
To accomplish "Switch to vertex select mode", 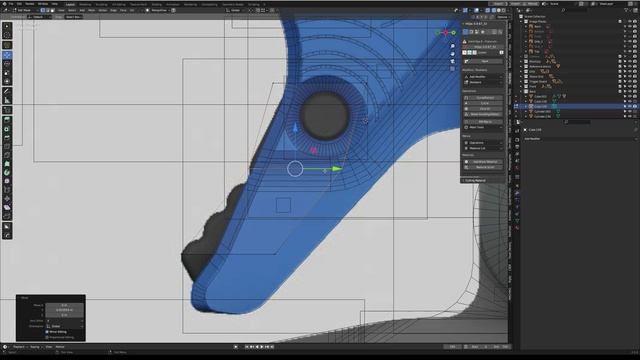I will click(x=43, y=10).
